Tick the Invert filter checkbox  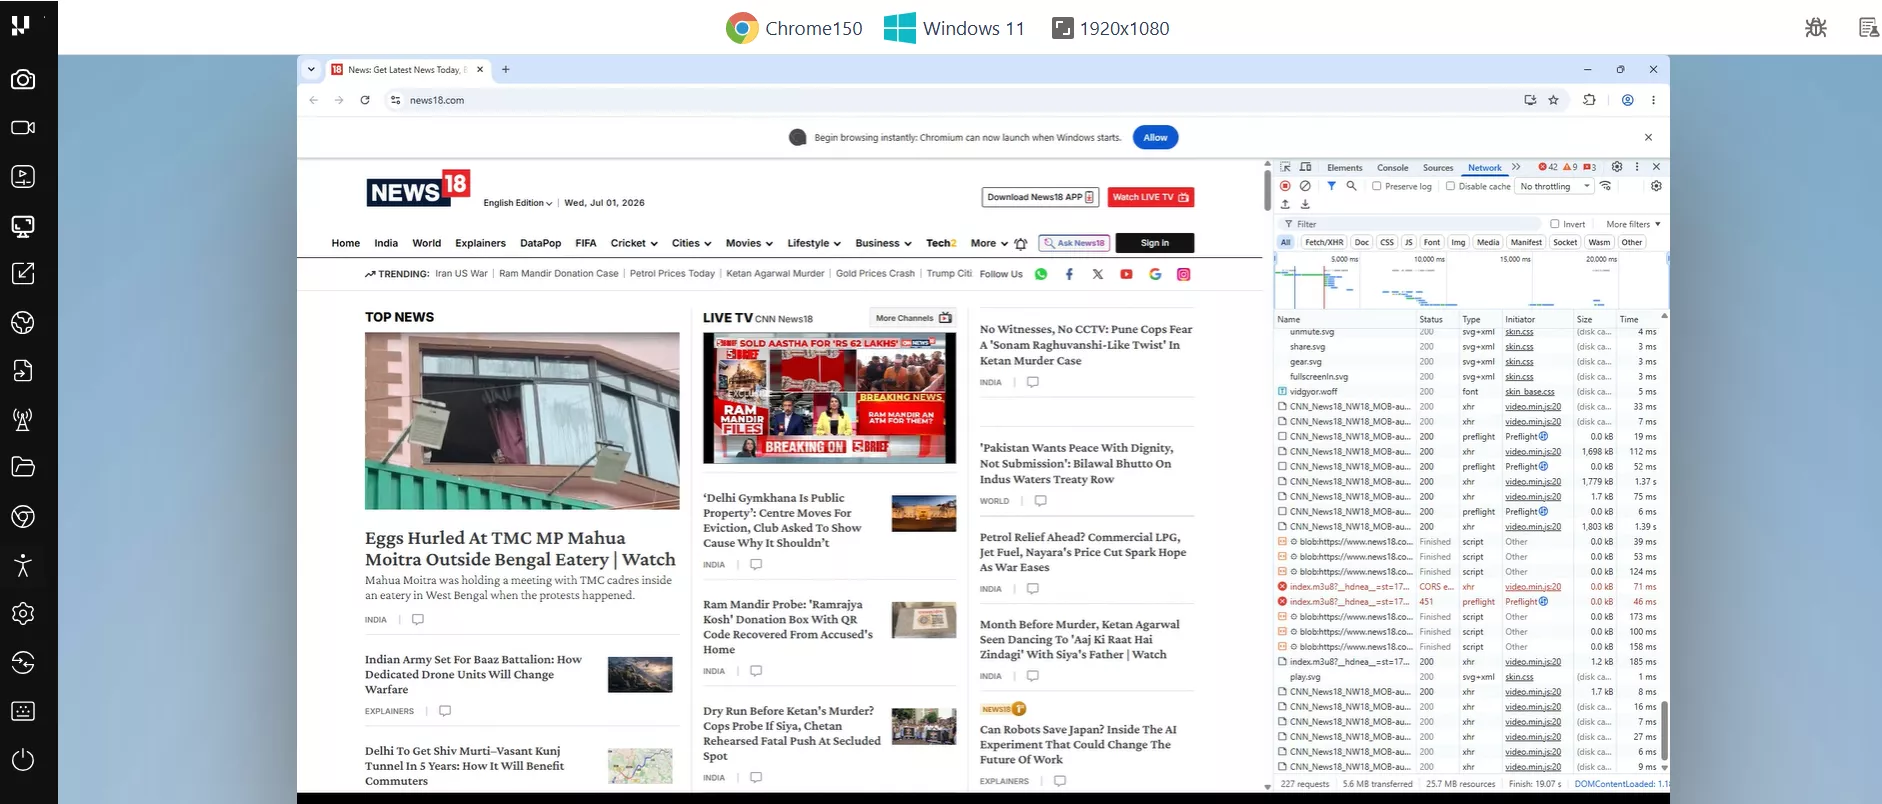coord(1555,224)
